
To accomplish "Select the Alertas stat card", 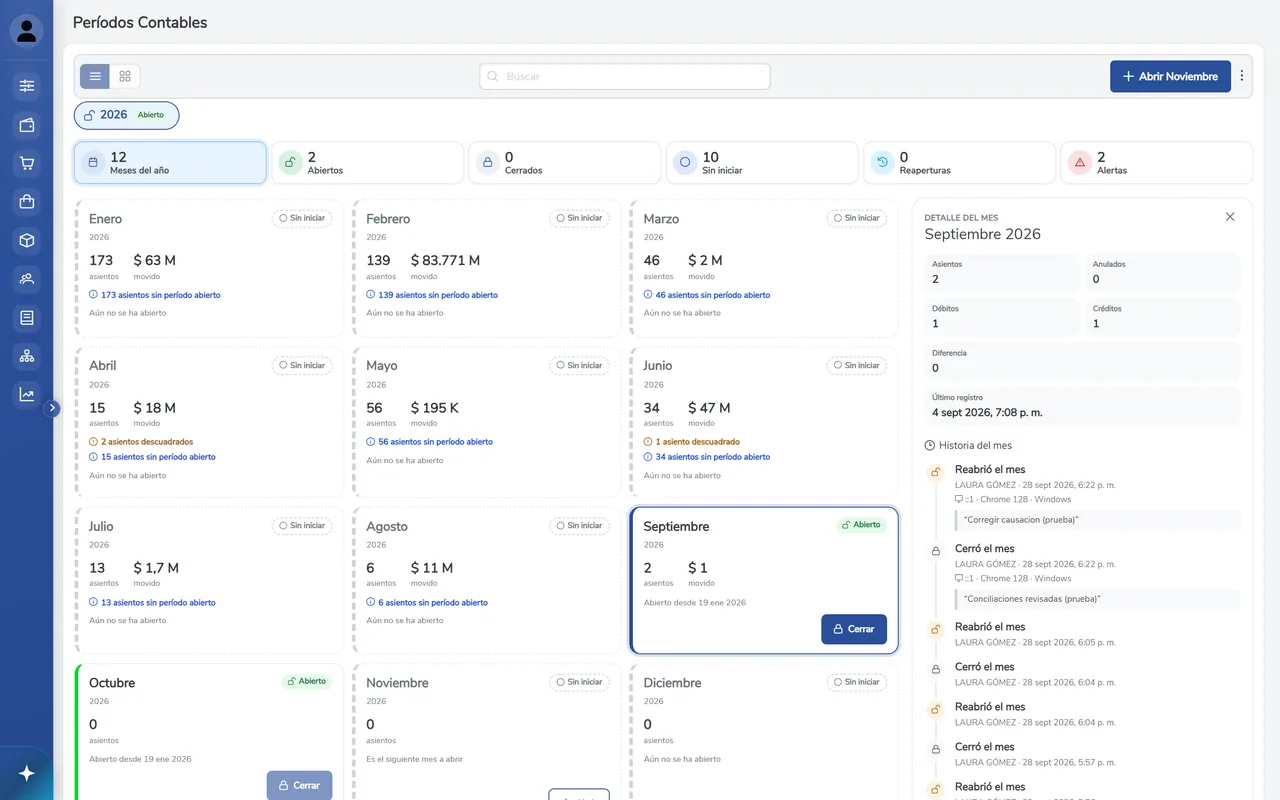I will [x=1156, y=163].
